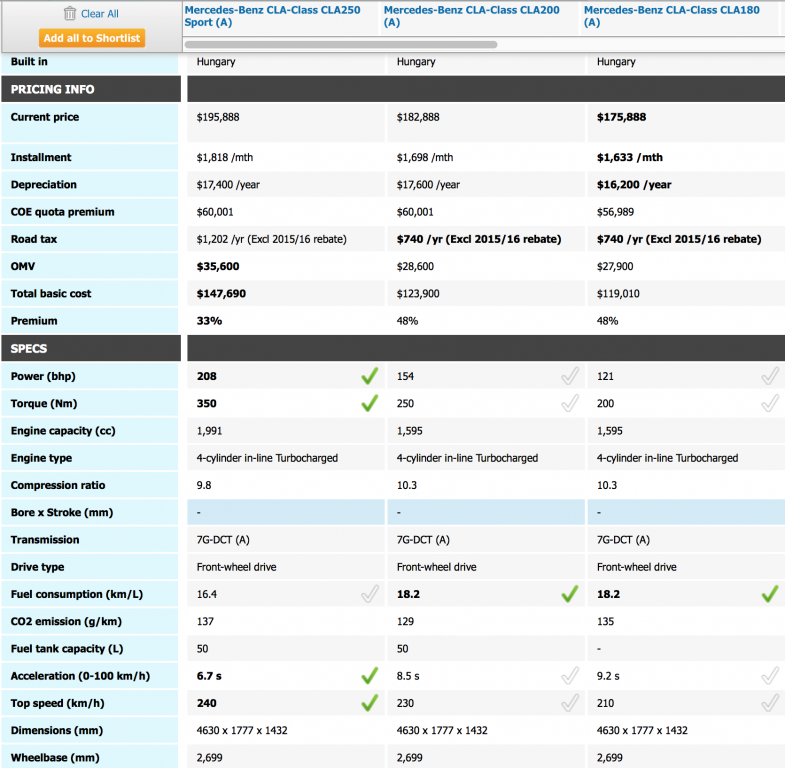Click green checkmark for CLA200 fuel consumption 18.2
Image resolution: width=785 pixels, height=768 pixels.
[570, 594]
